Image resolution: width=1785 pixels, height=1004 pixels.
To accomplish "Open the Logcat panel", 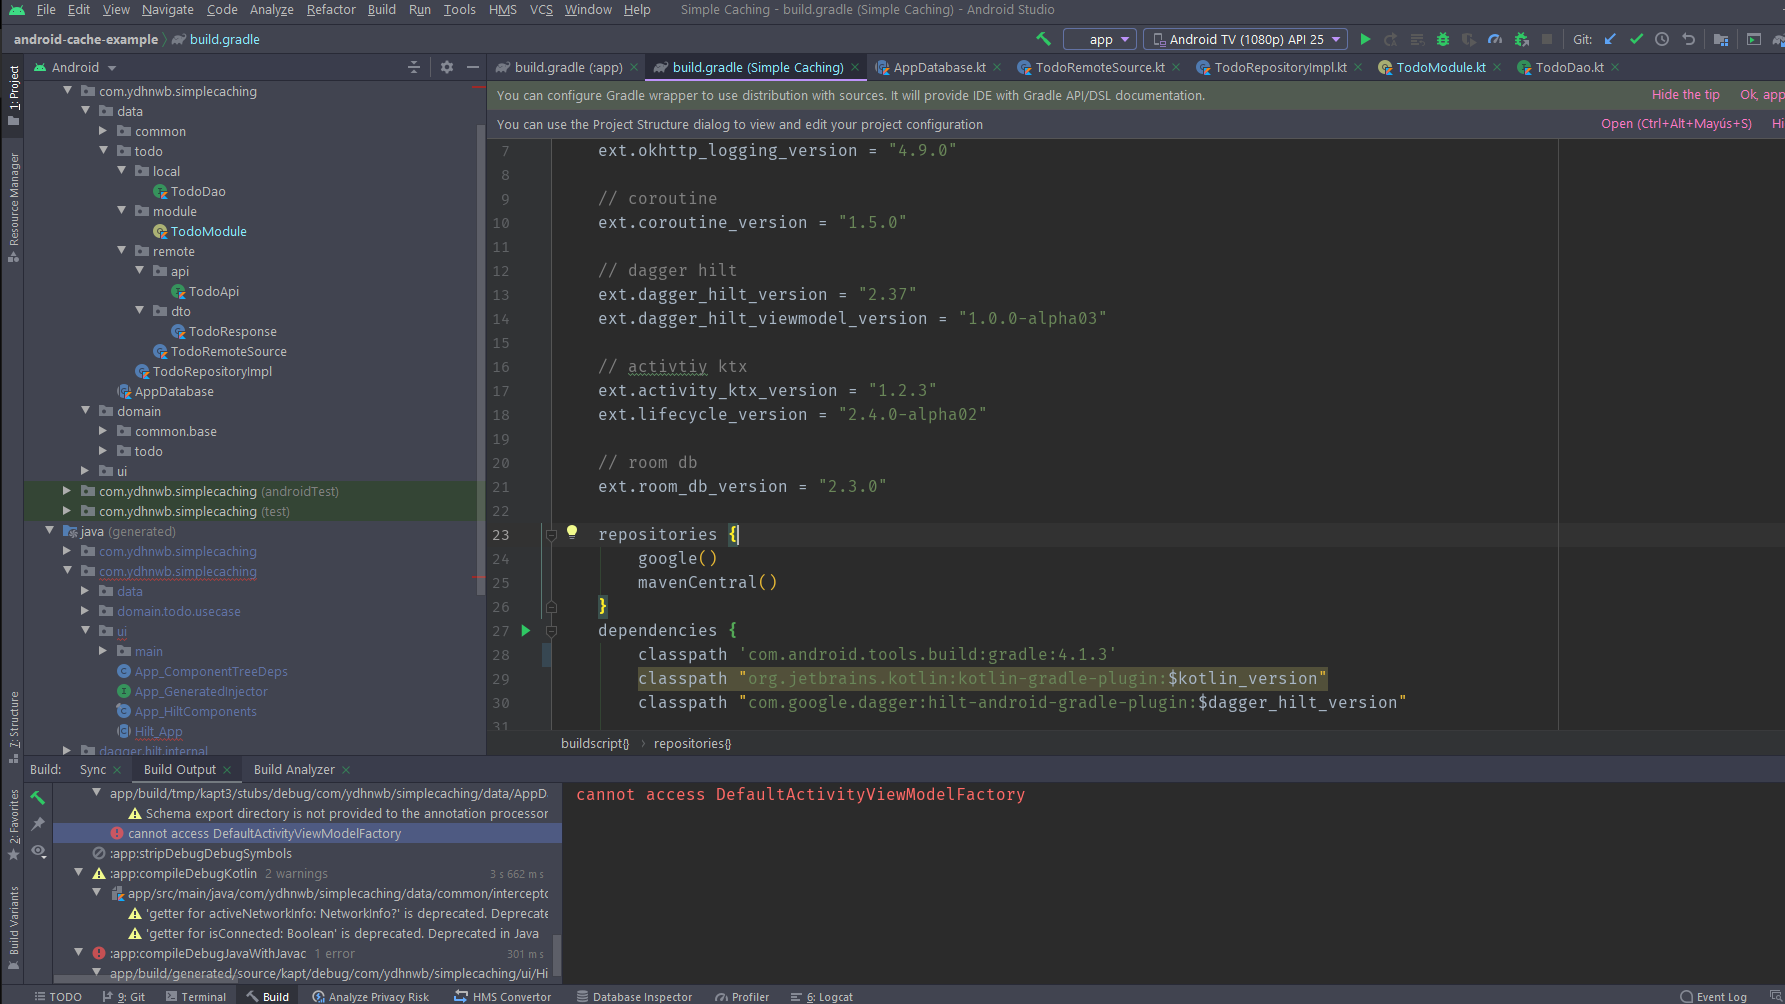I will pyautogui.click(x=828, y=996).
